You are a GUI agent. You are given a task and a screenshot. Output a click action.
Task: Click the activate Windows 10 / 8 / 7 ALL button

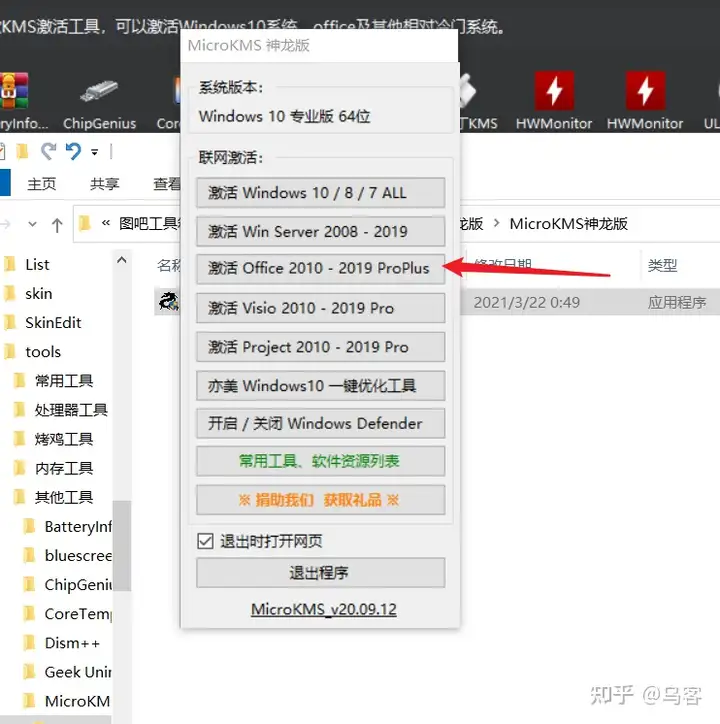(321, 193)
